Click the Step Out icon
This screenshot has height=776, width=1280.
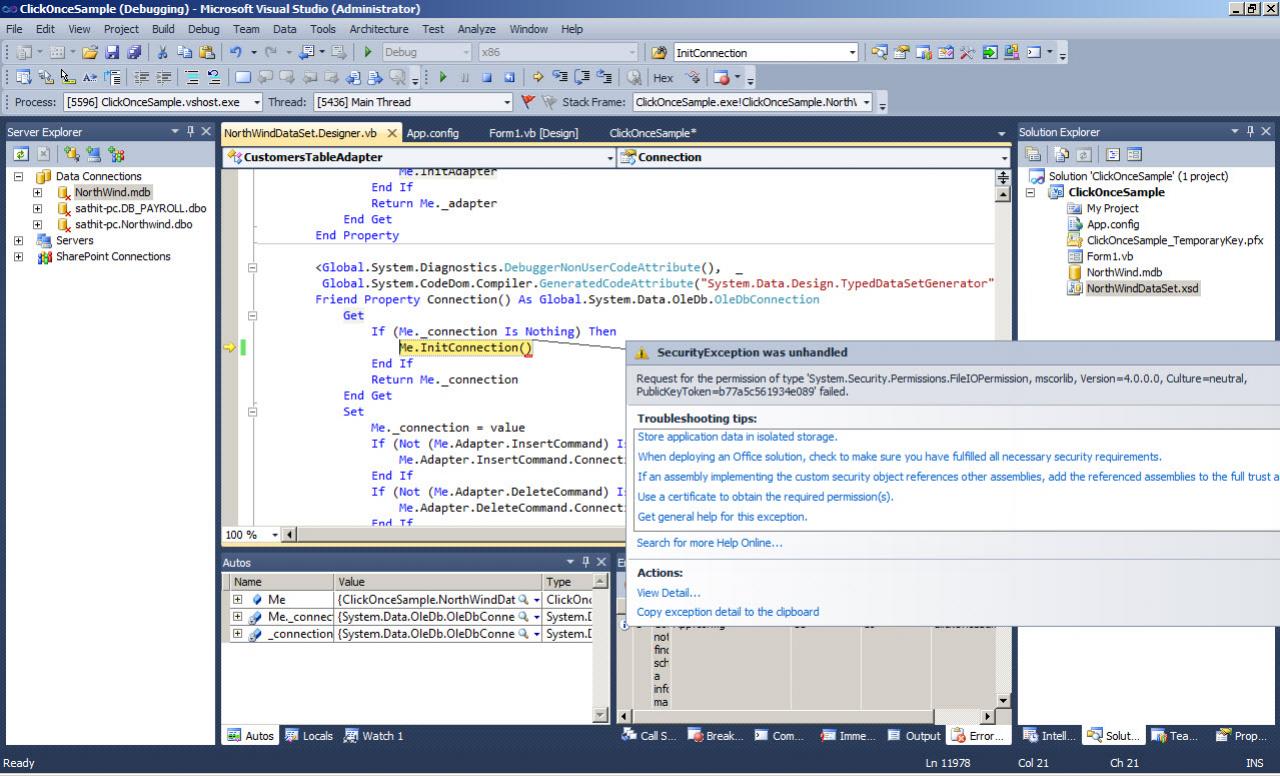click(604, 77)
